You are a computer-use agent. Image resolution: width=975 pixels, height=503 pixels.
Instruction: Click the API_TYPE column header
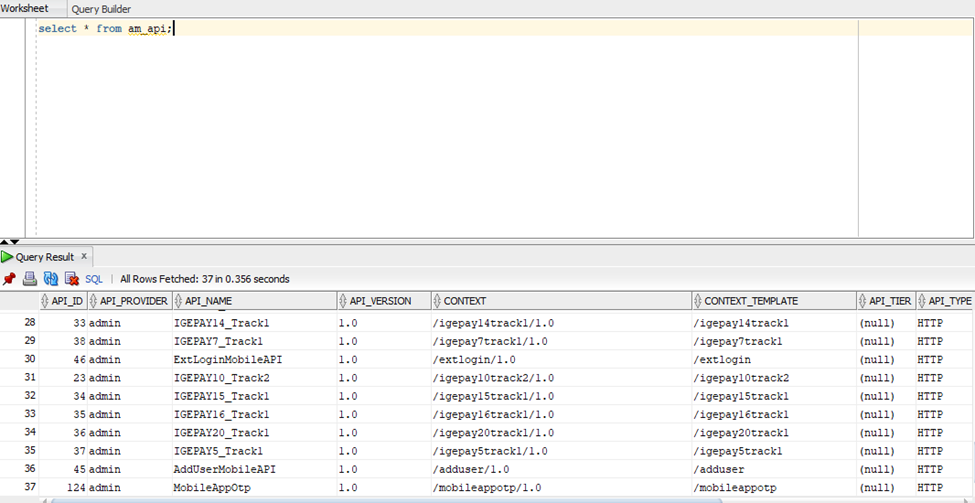(949, 301)
